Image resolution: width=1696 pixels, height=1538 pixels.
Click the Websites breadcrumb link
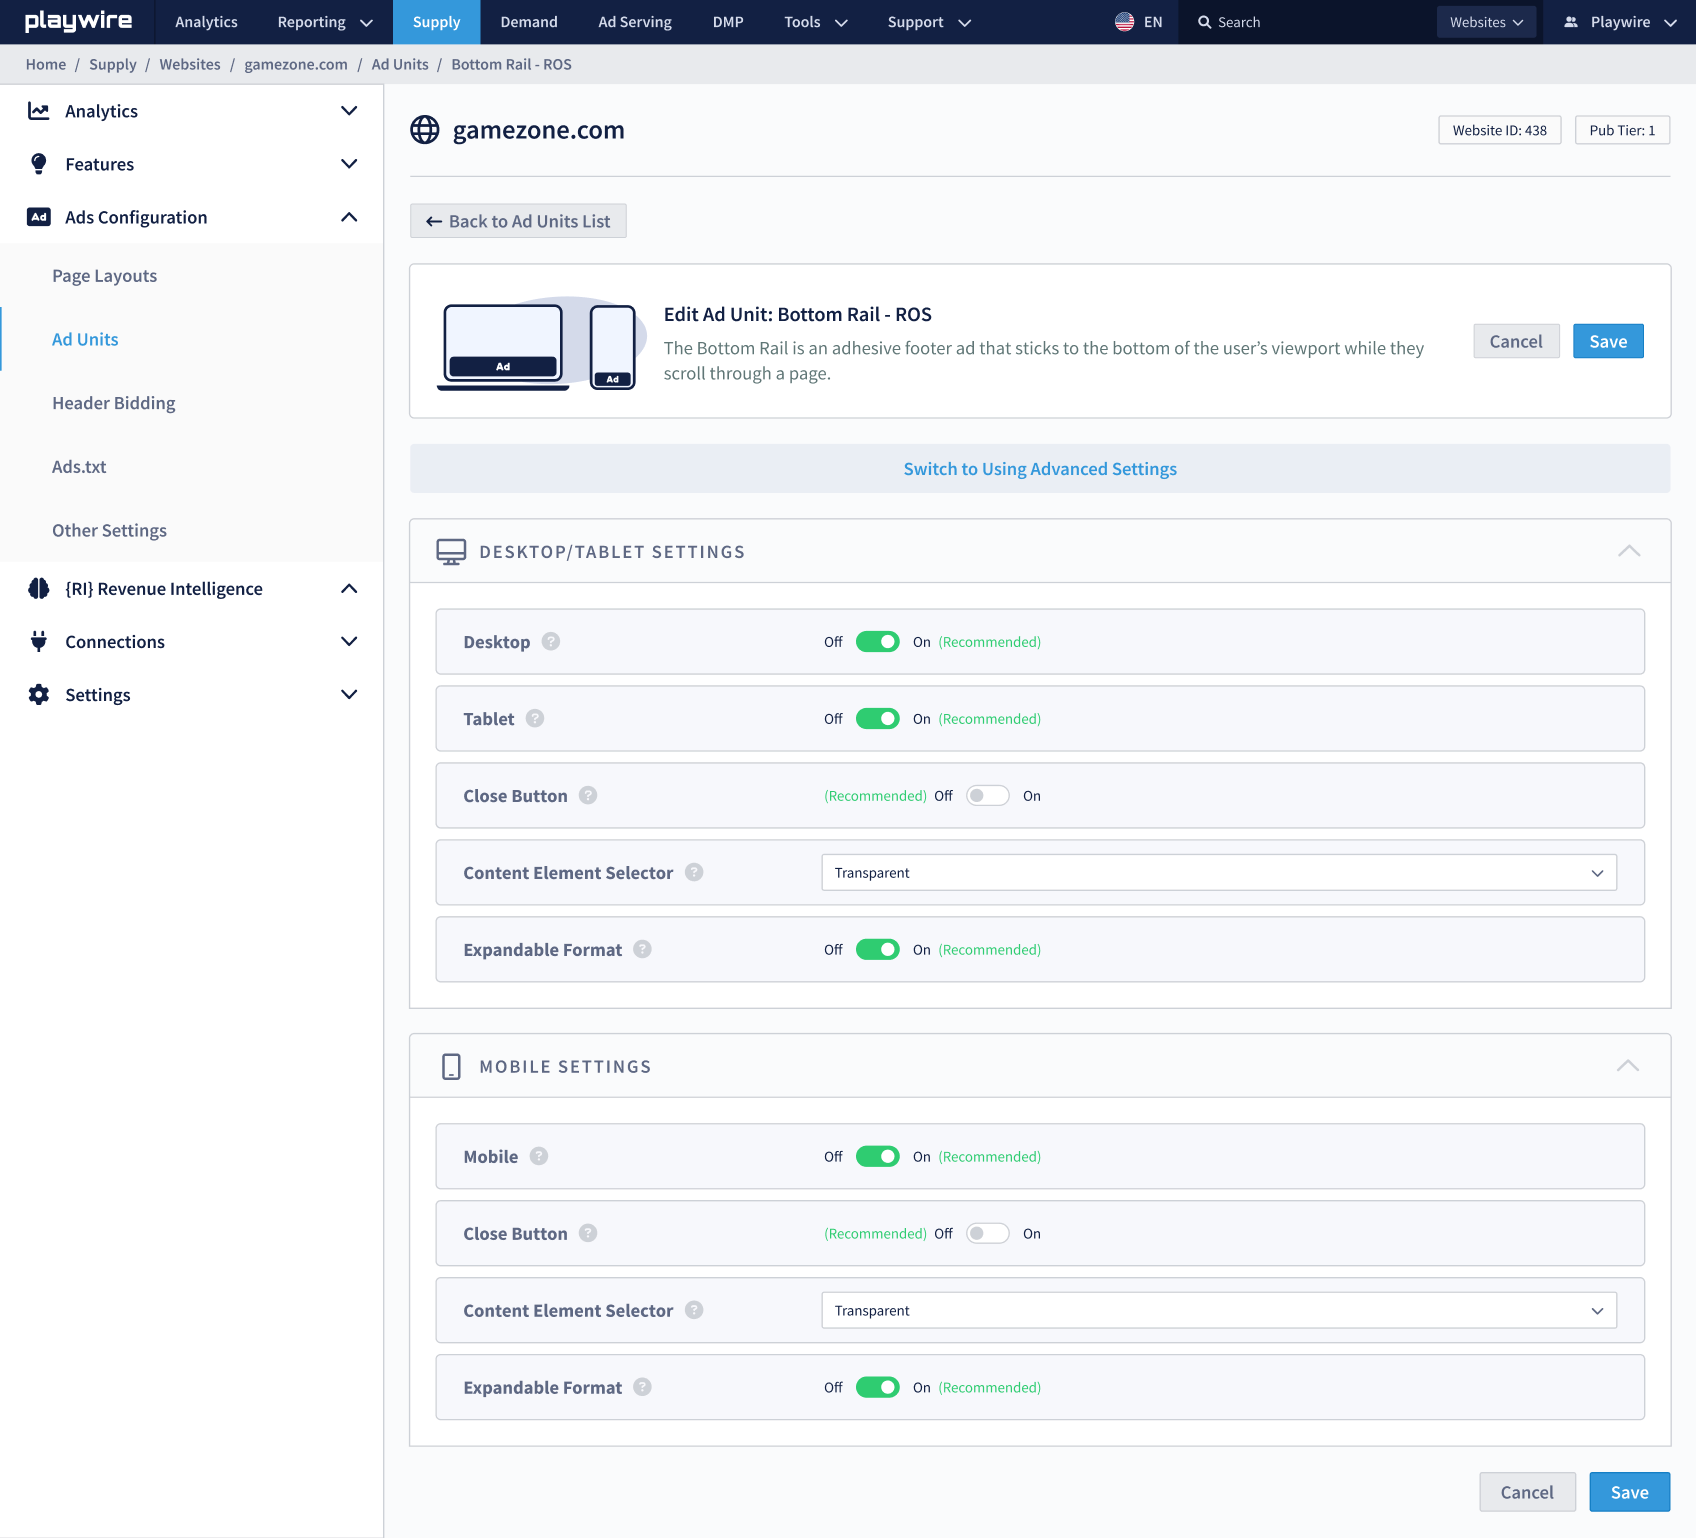pos(190,64)
